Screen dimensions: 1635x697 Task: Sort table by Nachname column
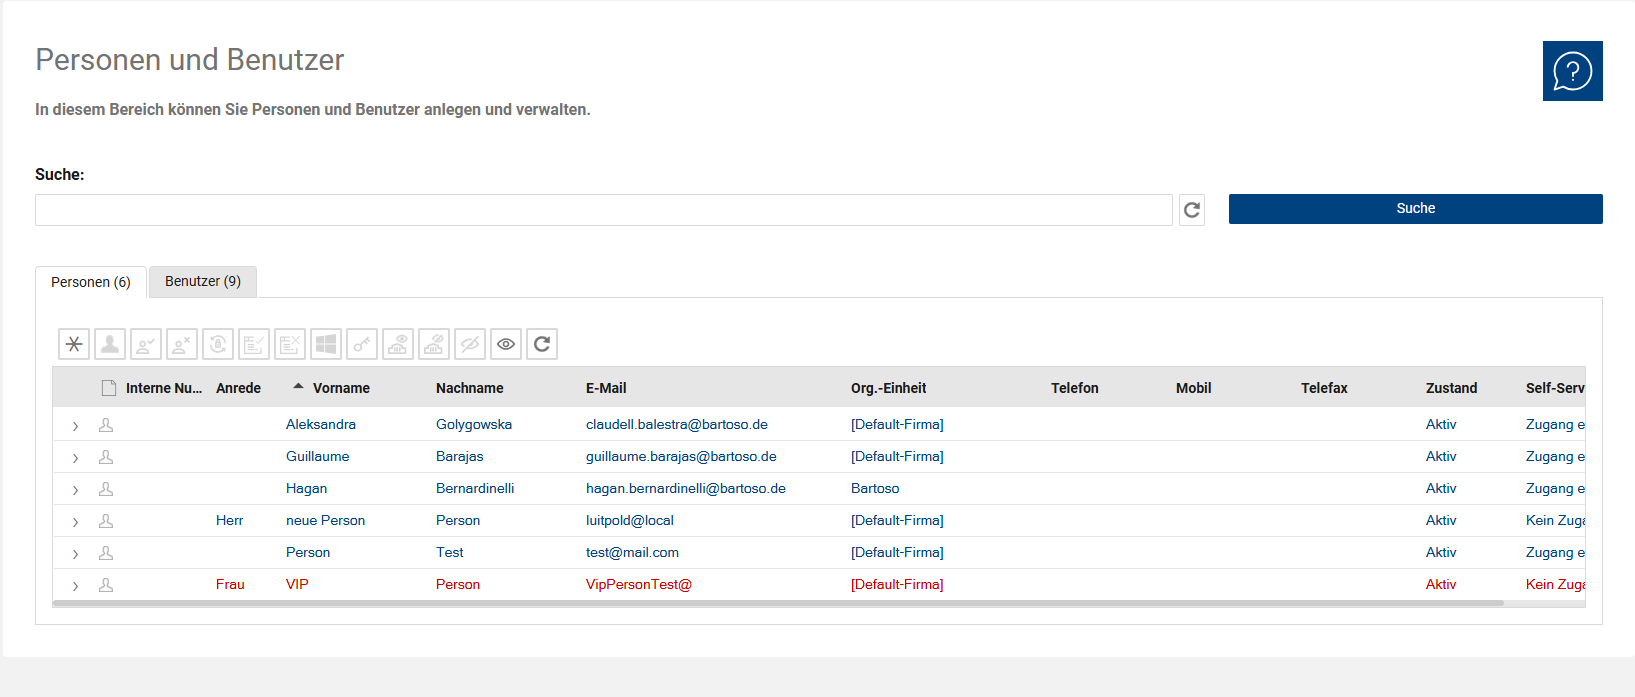469,388
